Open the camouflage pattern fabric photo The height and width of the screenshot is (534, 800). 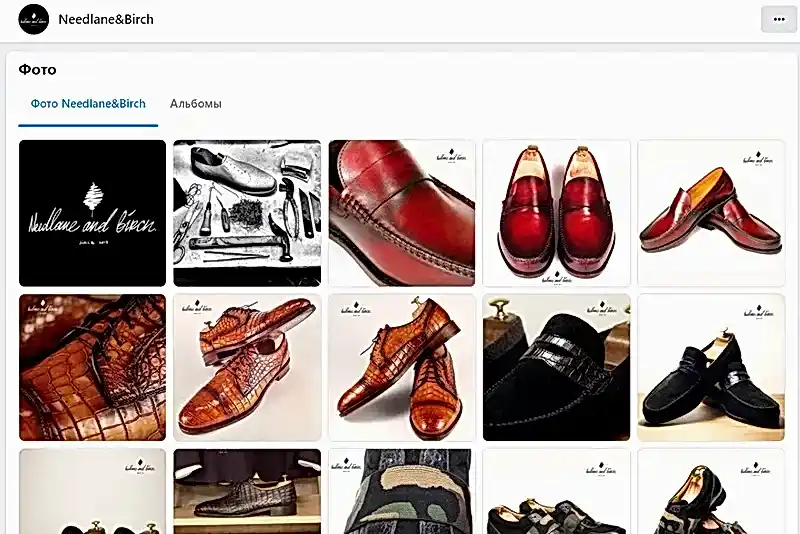402,491
